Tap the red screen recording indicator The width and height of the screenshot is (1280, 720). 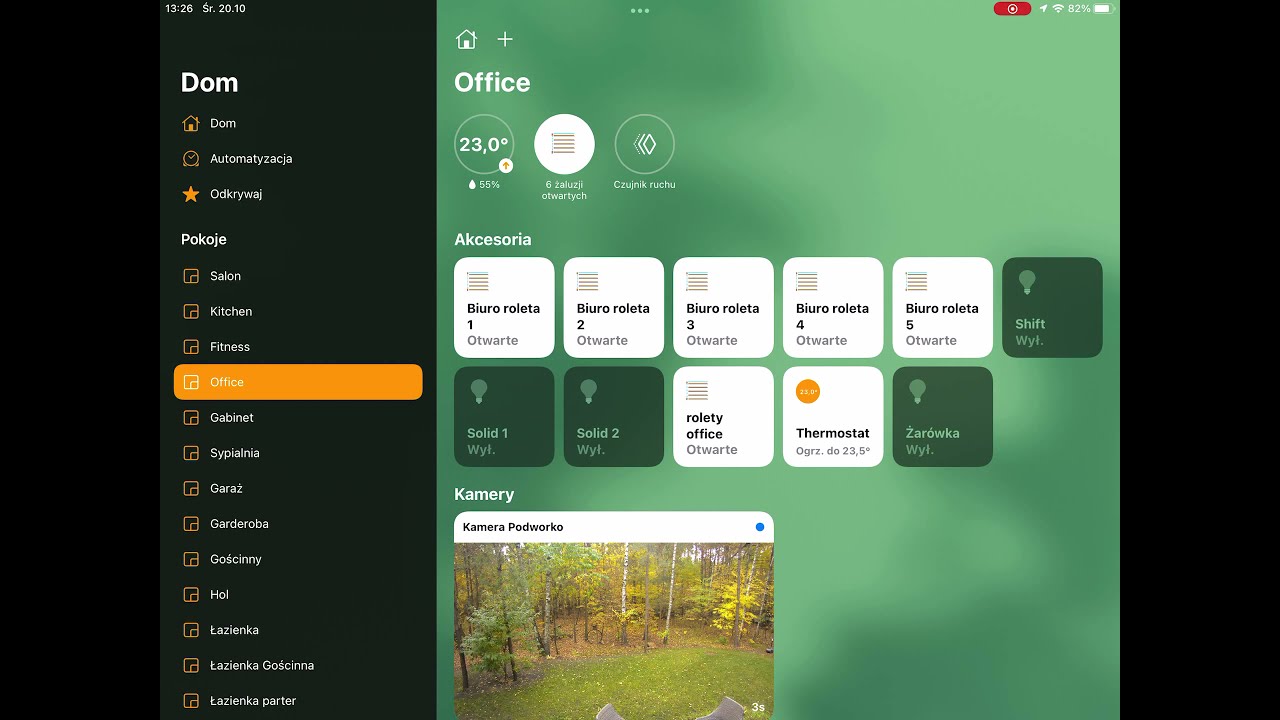(1012, 8)
